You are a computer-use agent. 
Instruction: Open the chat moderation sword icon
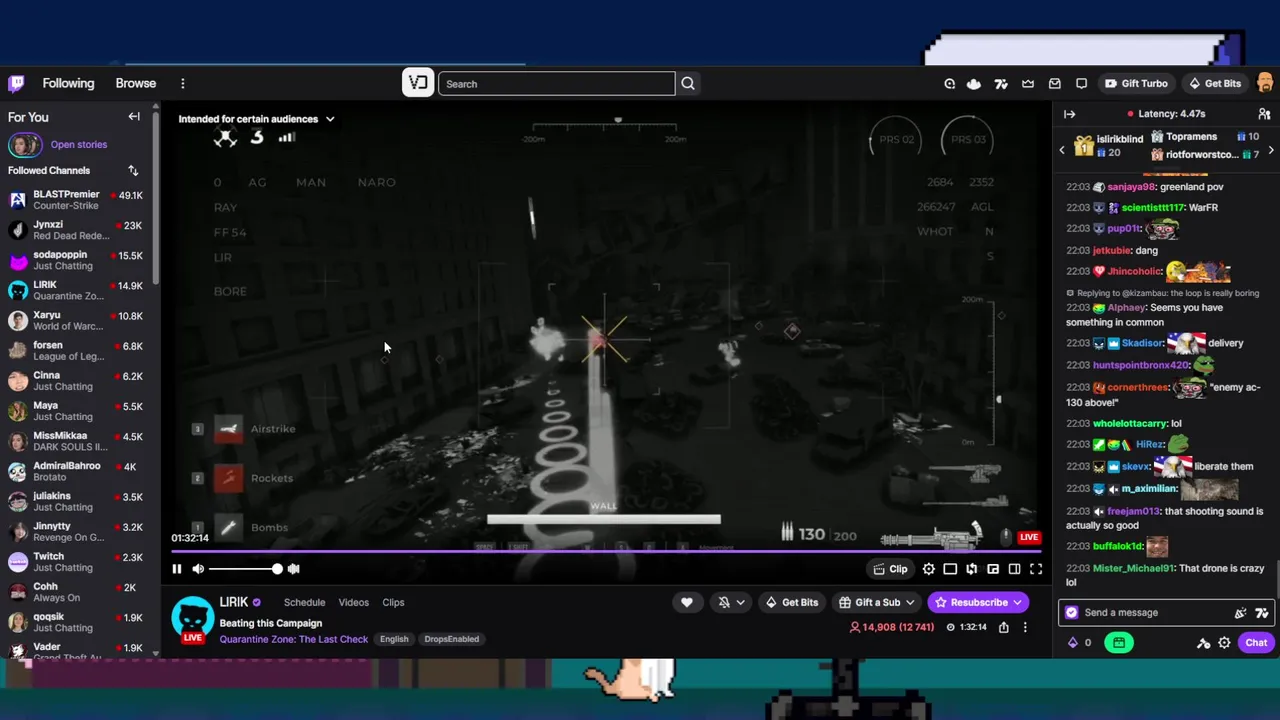tap(1204, 643)
